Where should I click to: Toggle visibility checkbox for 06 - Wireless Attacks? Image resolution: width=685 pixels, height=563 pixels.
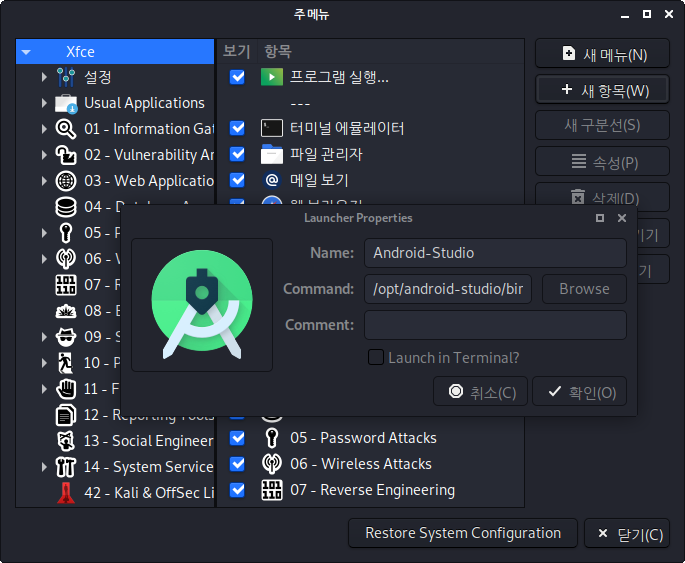point(237,464)
